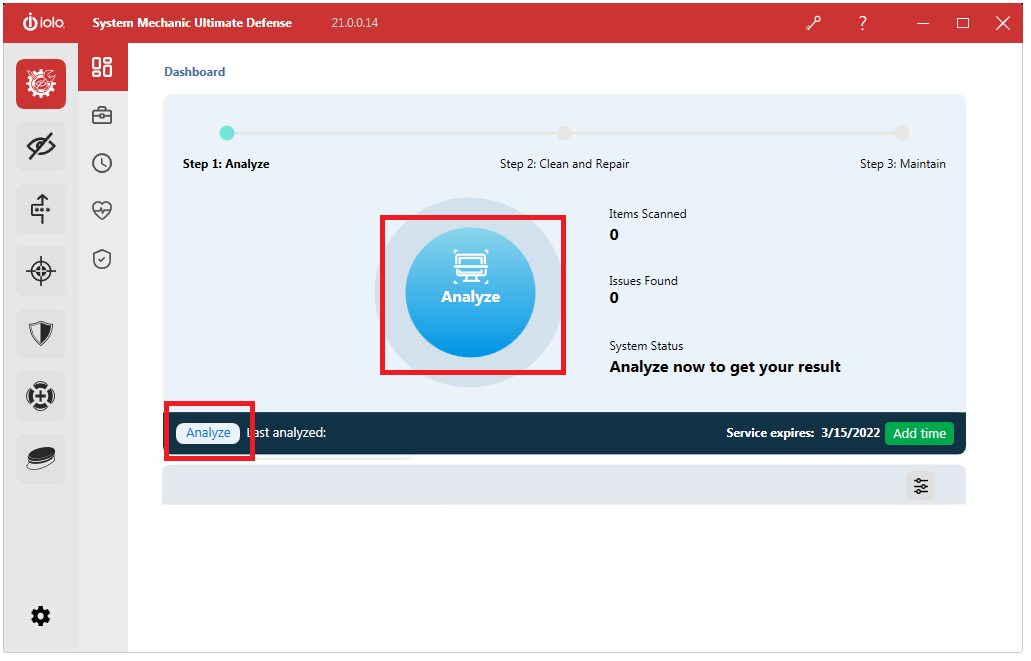Open System Mechanic gear module in sidebar
Image resolution: width=1031 pixels, height=661 pixels.
[x=41, y=84]
